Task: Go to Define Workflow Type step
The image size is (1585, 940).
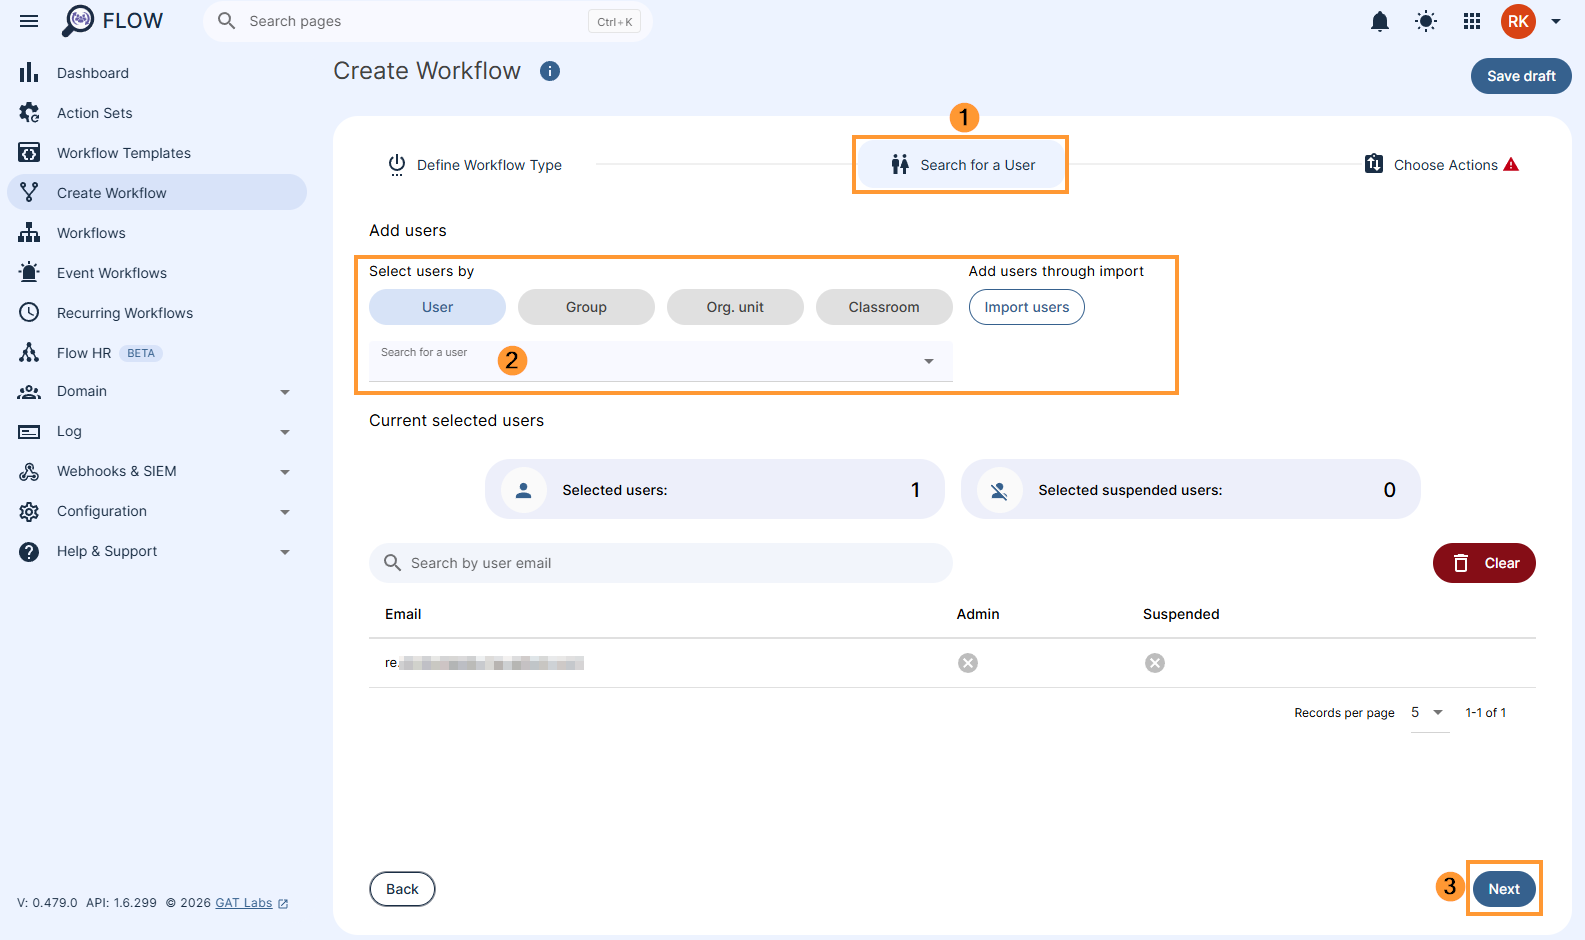Action: (x=475, y=165)
